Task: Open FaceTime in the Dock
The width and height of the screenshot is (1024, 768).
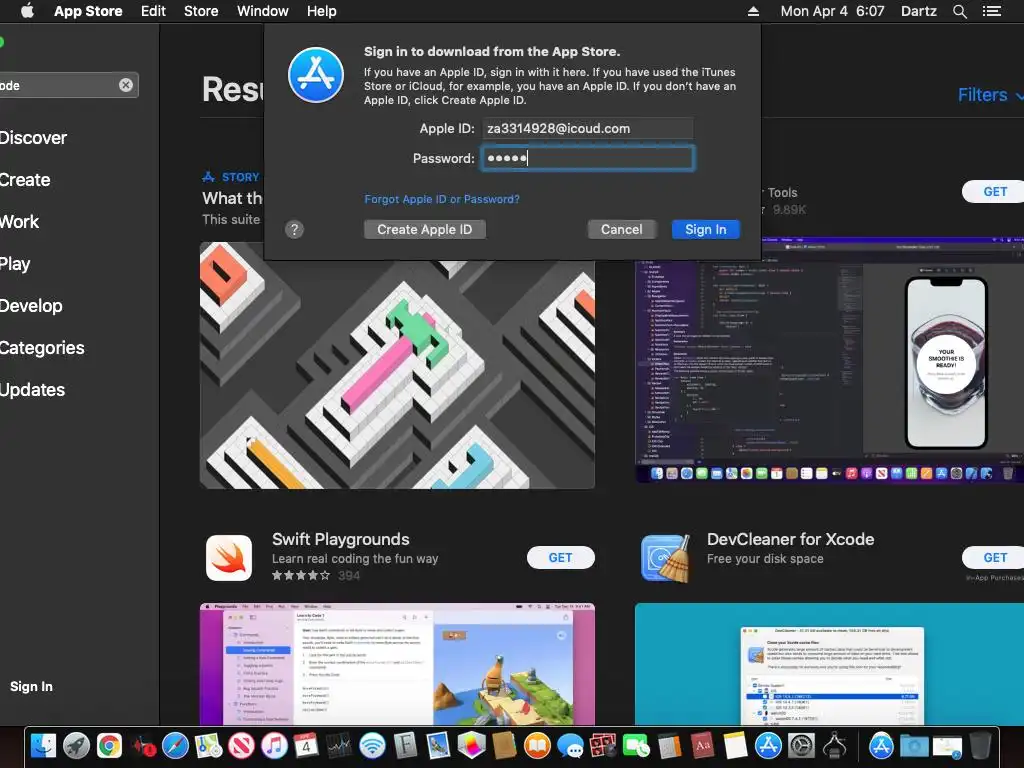Action: click(636, 745)
